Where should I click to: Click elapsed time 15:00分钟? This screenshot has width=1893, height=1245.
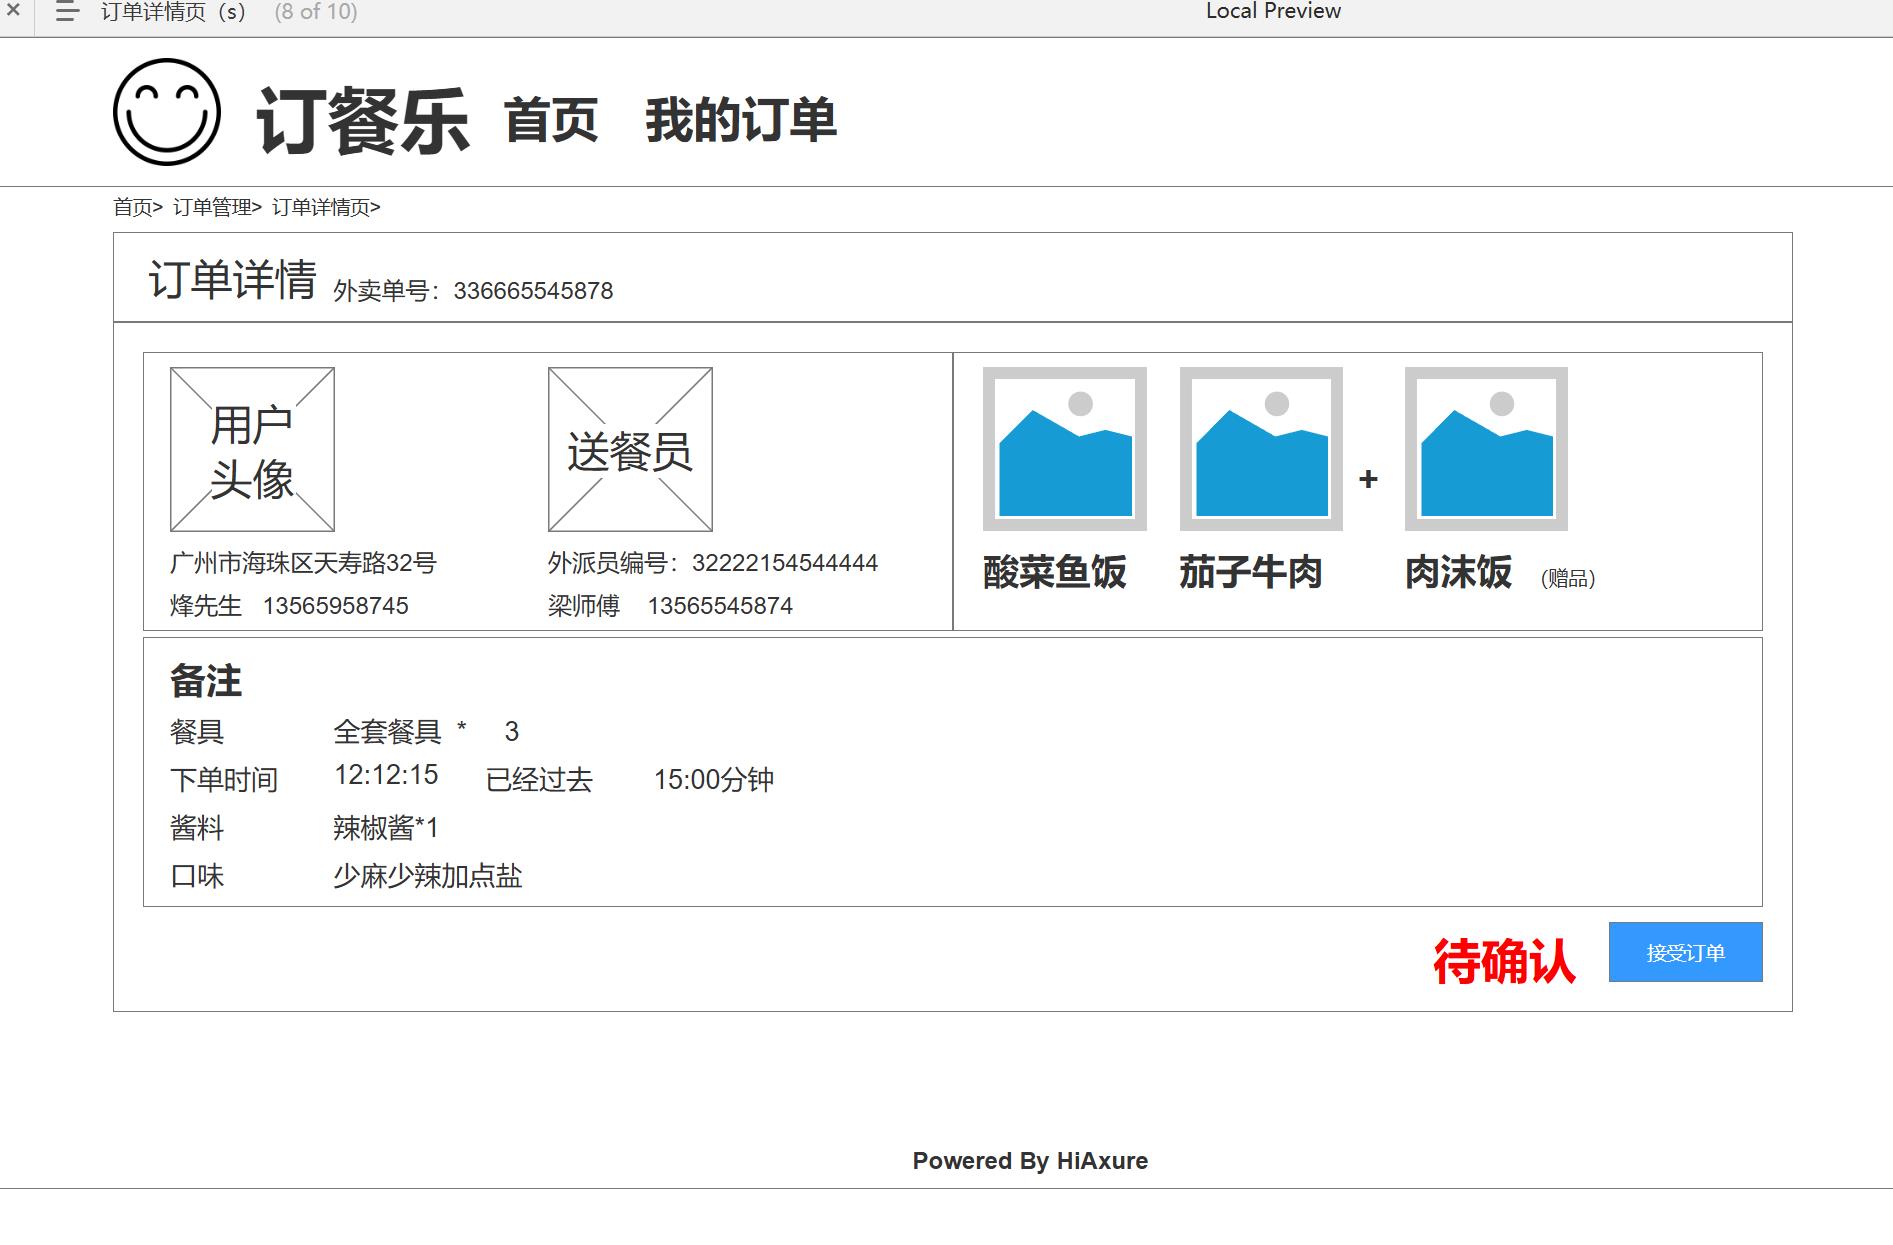point(714,780)
